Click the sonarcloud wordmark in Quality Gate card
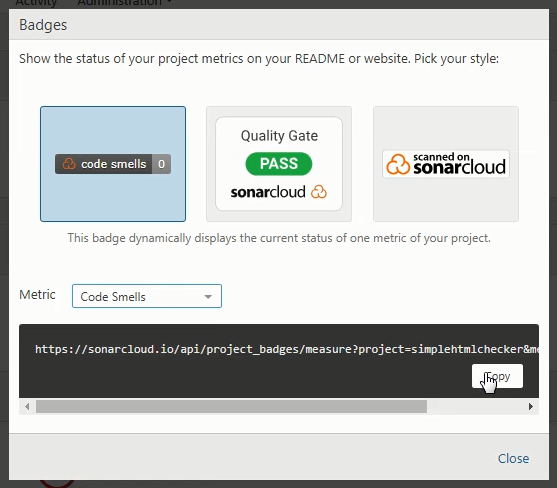 [x=268, y=192]
